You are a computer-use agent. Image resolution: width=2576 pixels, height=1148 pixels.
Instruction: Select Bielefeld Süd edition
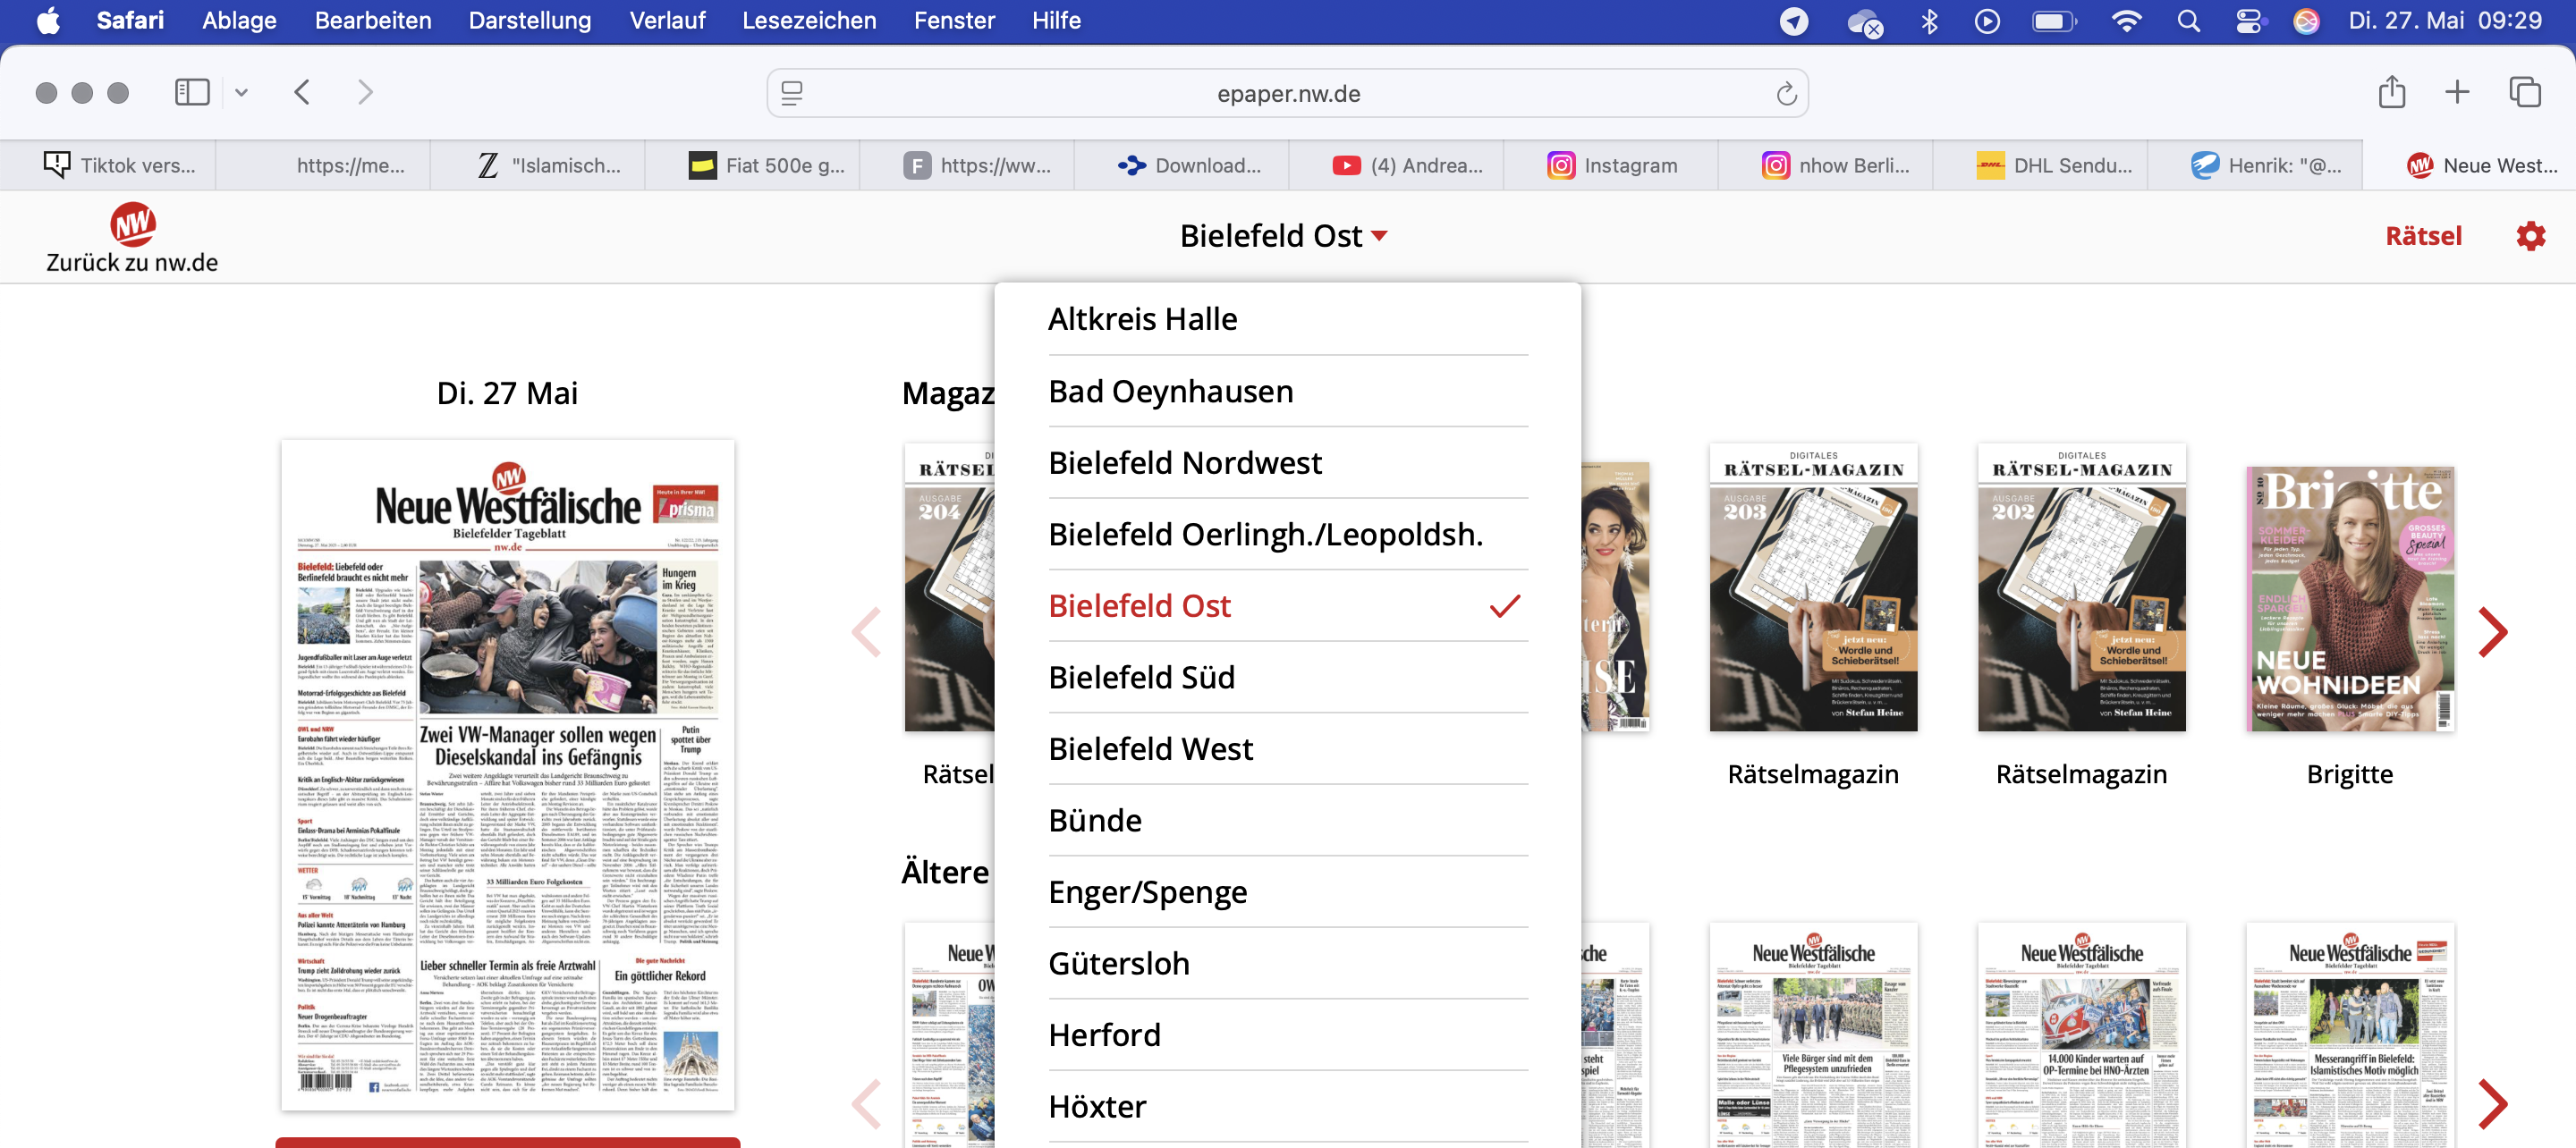1287,677
